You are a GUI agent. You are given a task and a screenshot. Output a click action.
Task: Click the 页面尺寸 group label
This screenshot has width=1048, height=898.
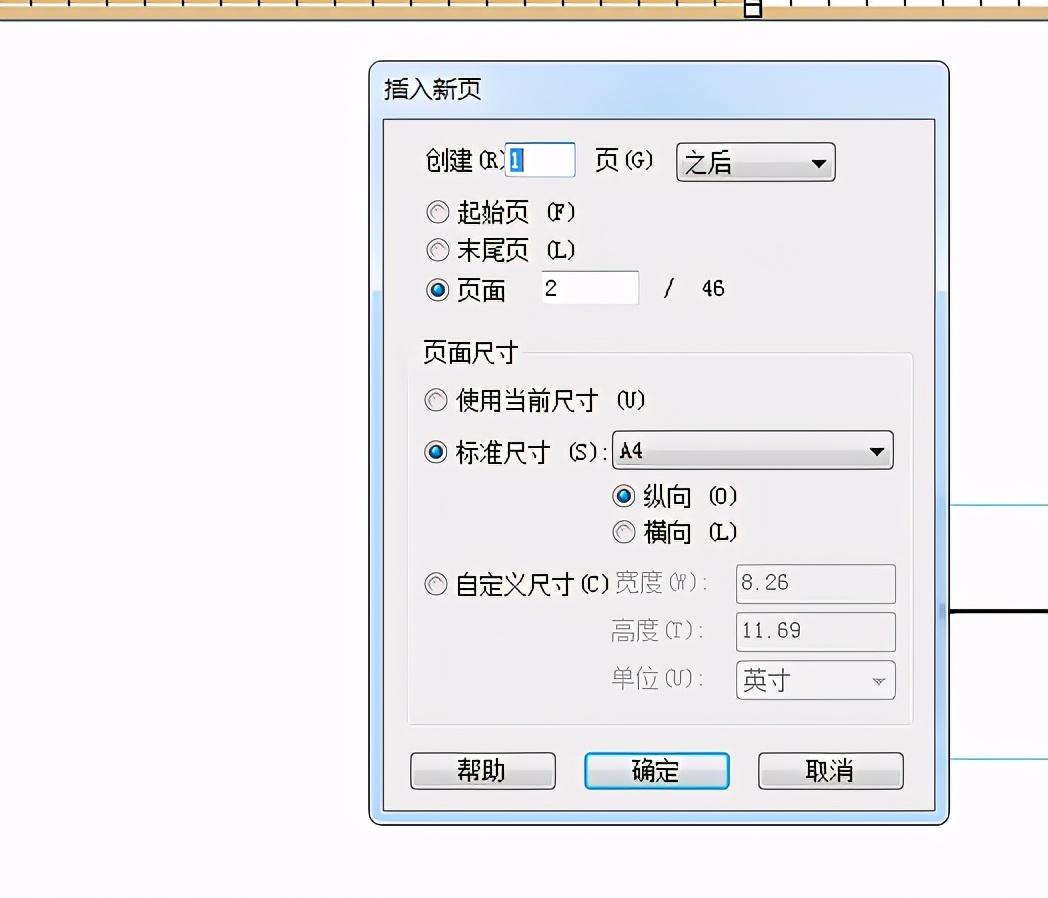point(471,352)
